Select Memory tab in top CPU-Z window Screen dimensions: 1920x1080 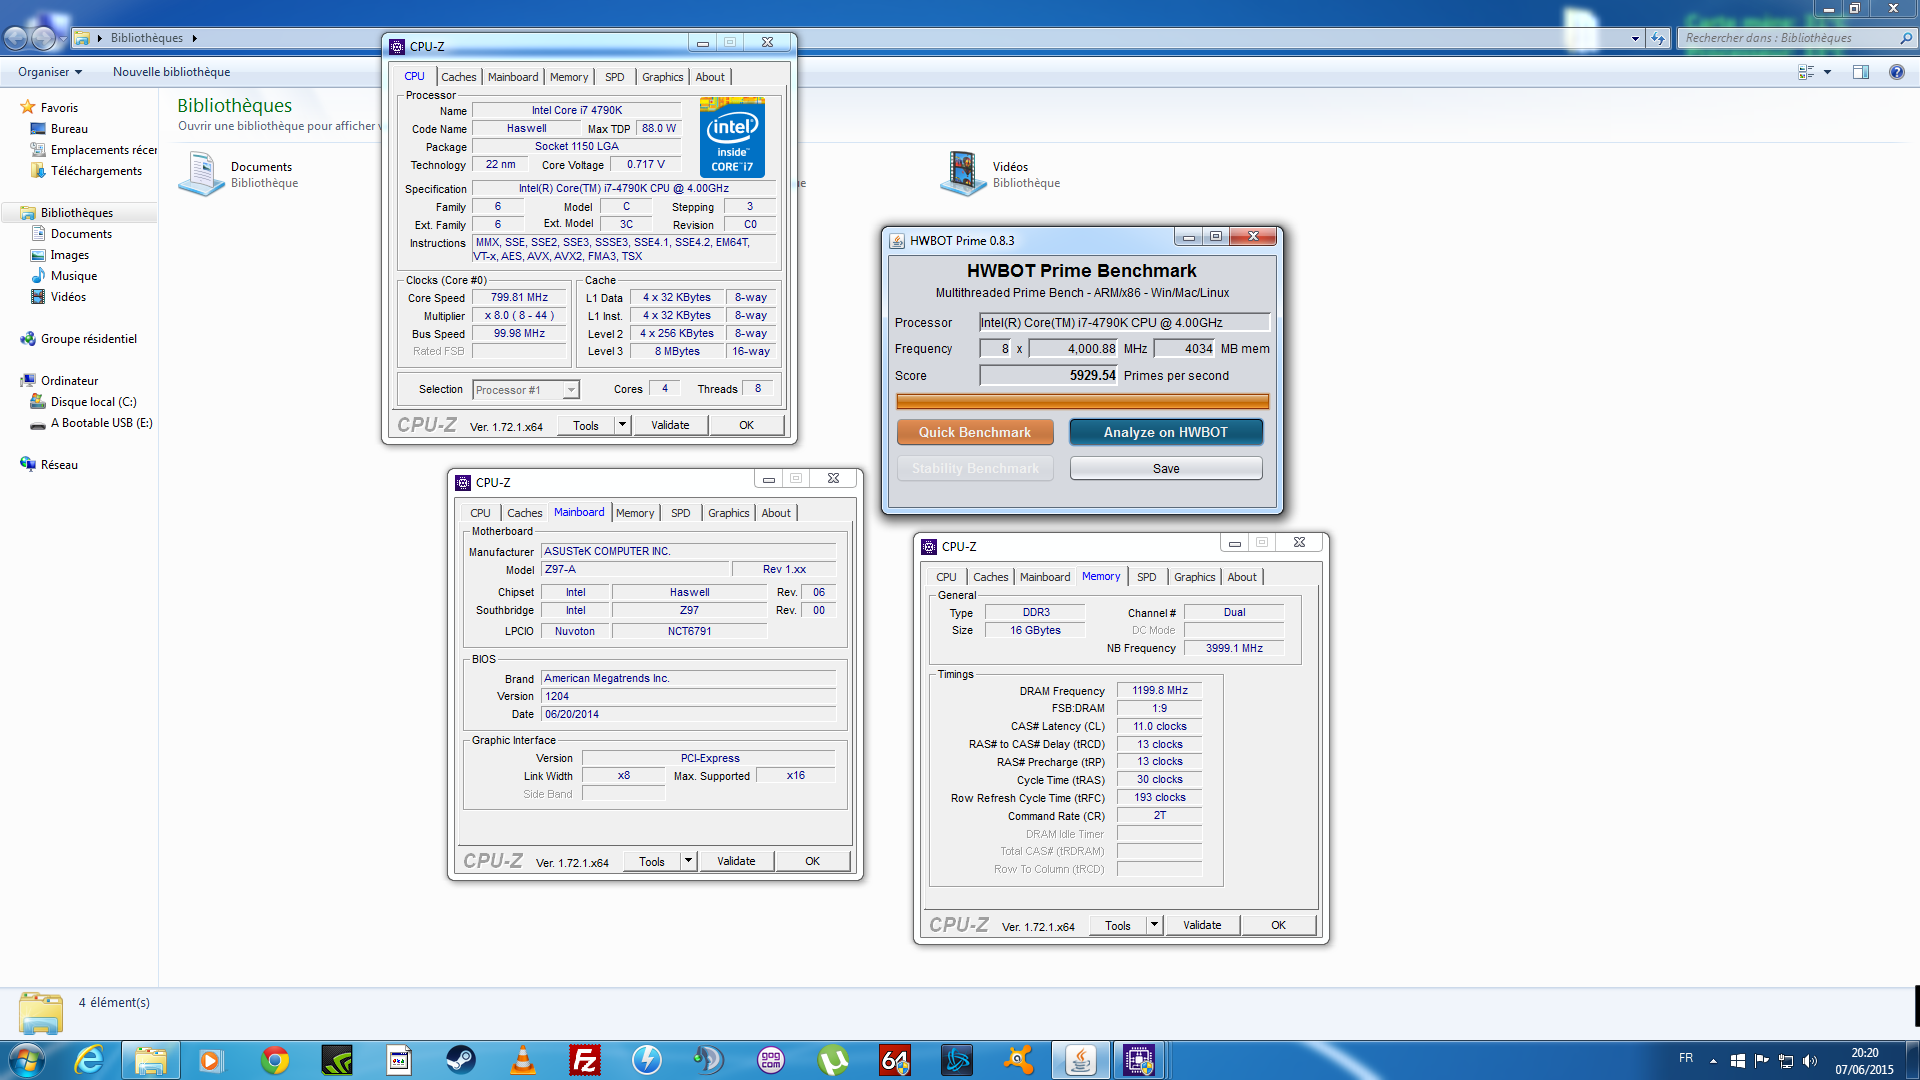569,77
